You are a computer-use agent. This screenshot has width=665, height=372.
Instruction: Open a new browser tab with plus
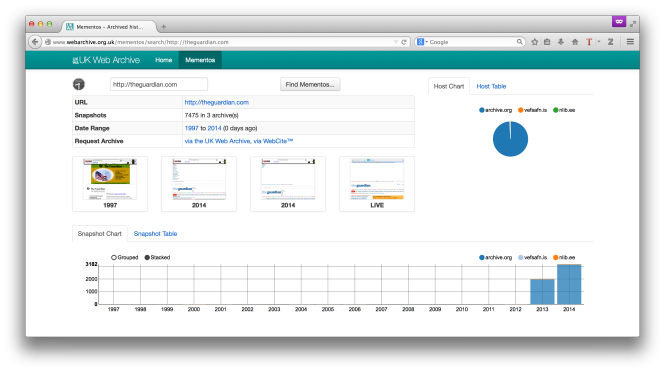[x=163, y=27]
